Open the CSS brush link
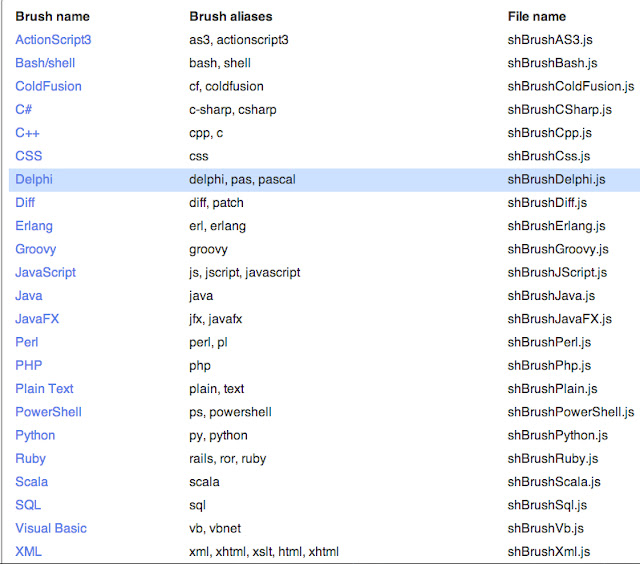The image size is (640, 564). pos(29,156)
